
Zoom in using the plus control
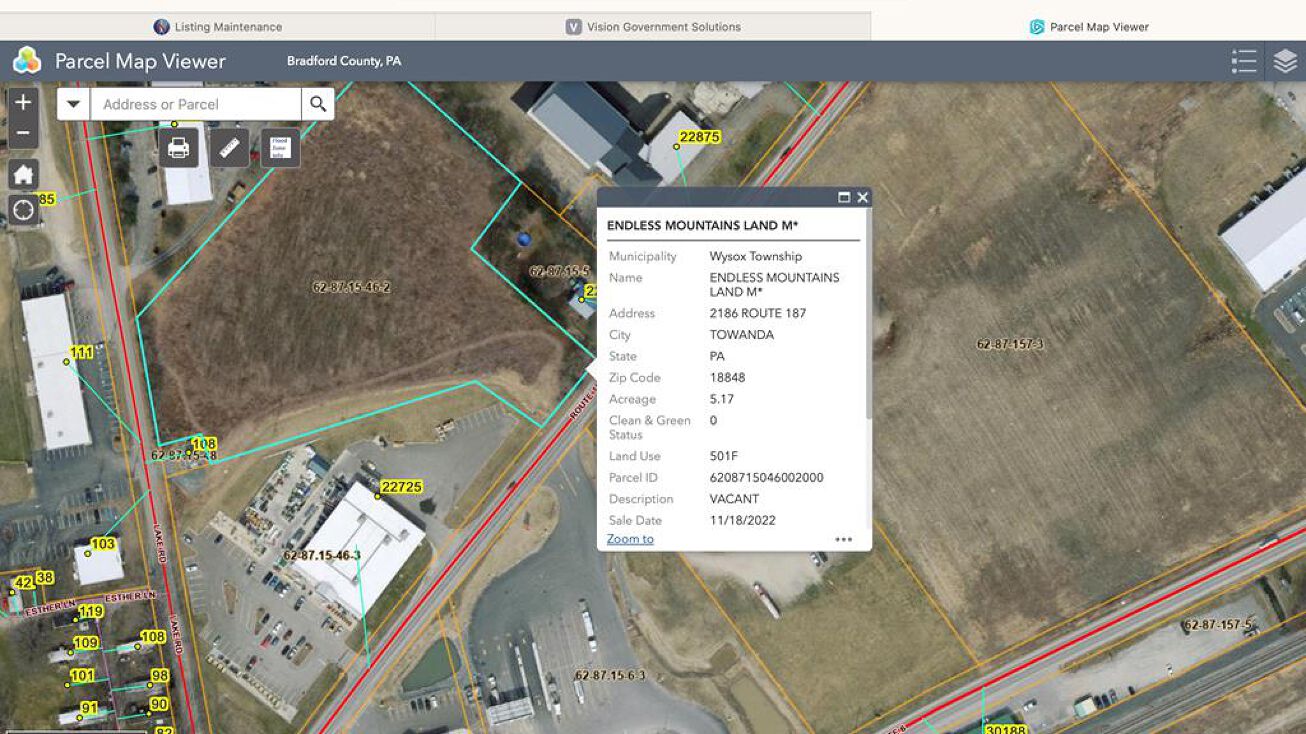[21, 100]
